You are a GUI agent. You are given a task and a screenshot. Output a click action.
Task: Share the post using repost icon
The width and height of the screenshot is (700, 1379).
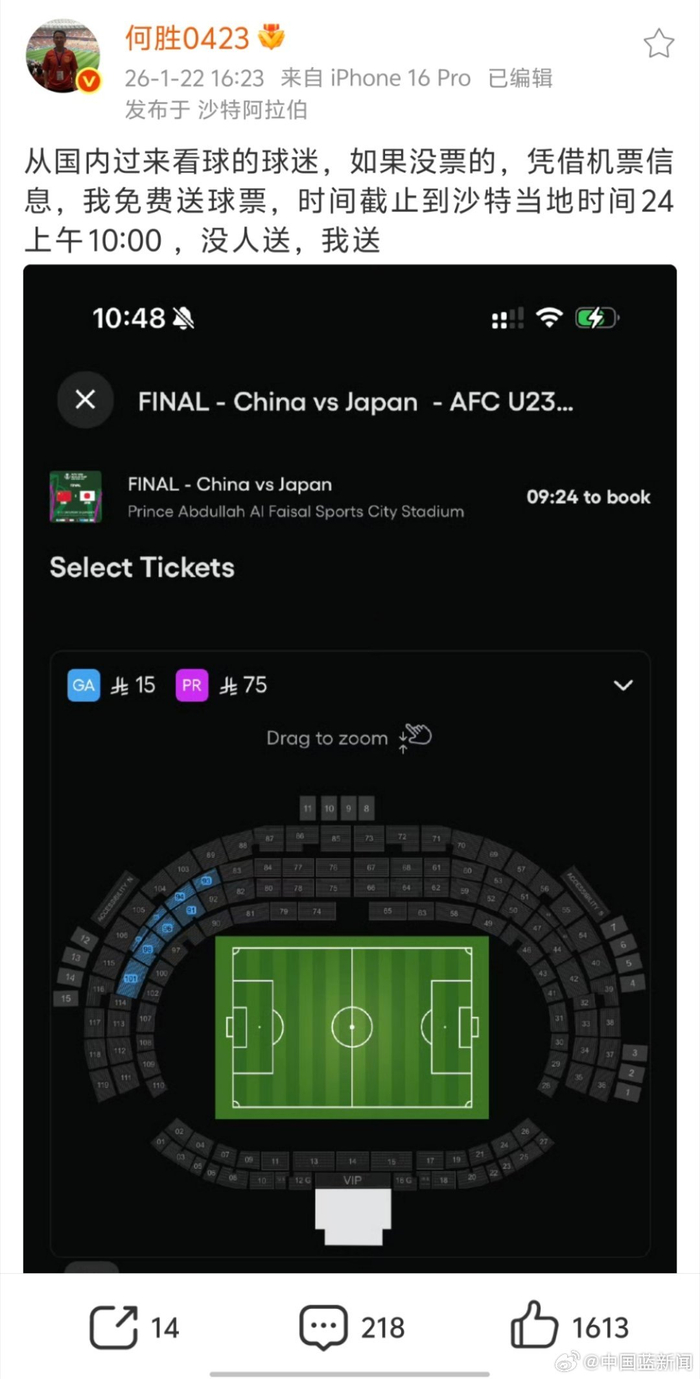114,1328
